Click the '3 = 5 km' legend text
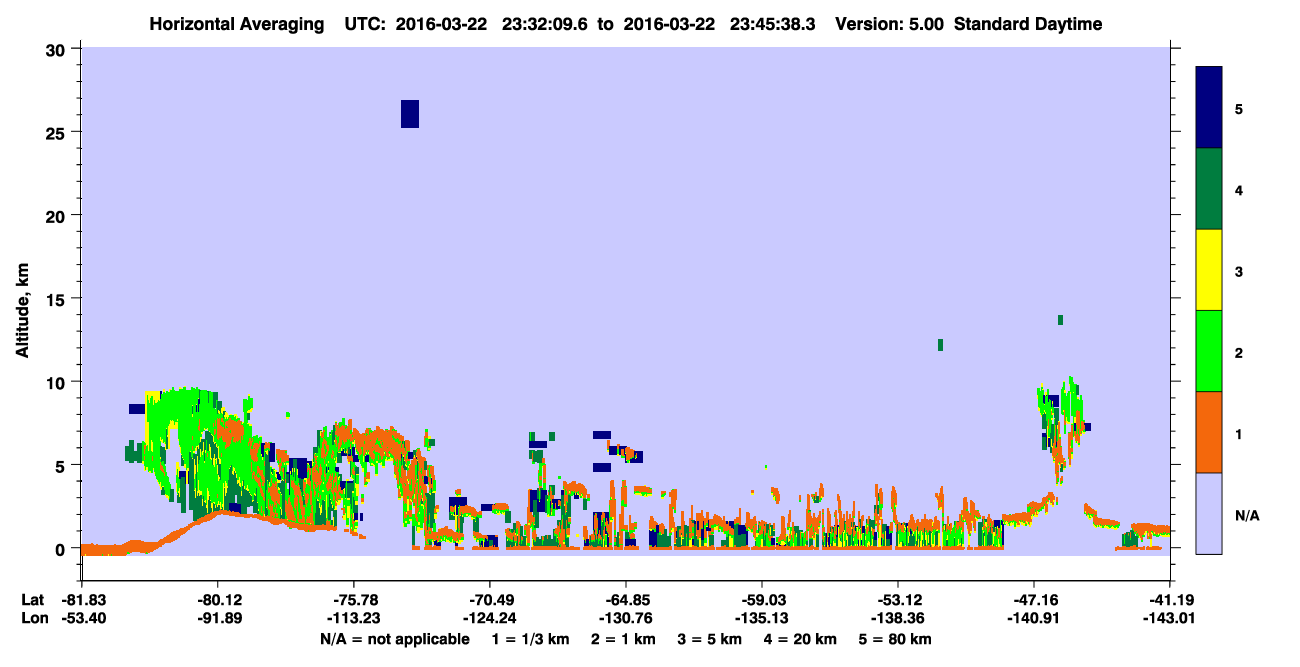 [x=708, y=639]
